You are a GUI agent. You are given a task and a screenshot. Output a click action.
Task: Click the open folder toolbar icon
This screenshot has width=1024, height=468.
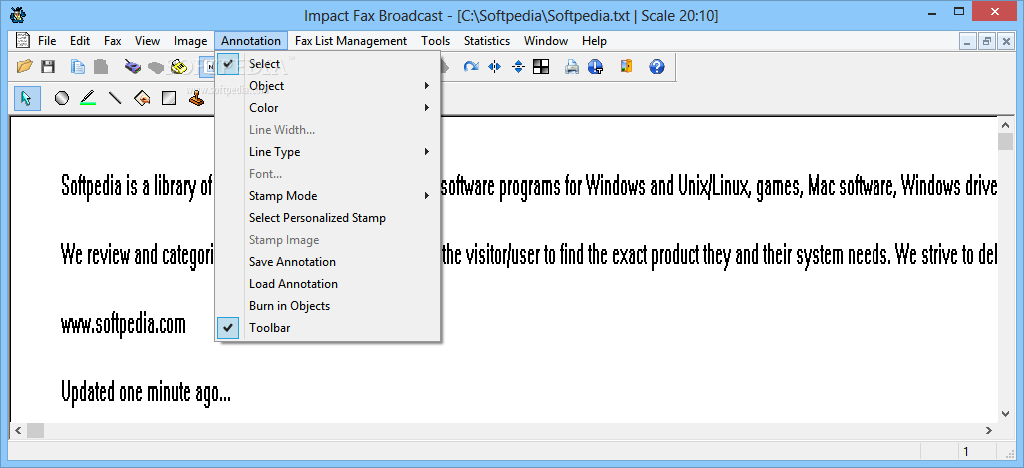pyautogui.click(x=25, y=66)
